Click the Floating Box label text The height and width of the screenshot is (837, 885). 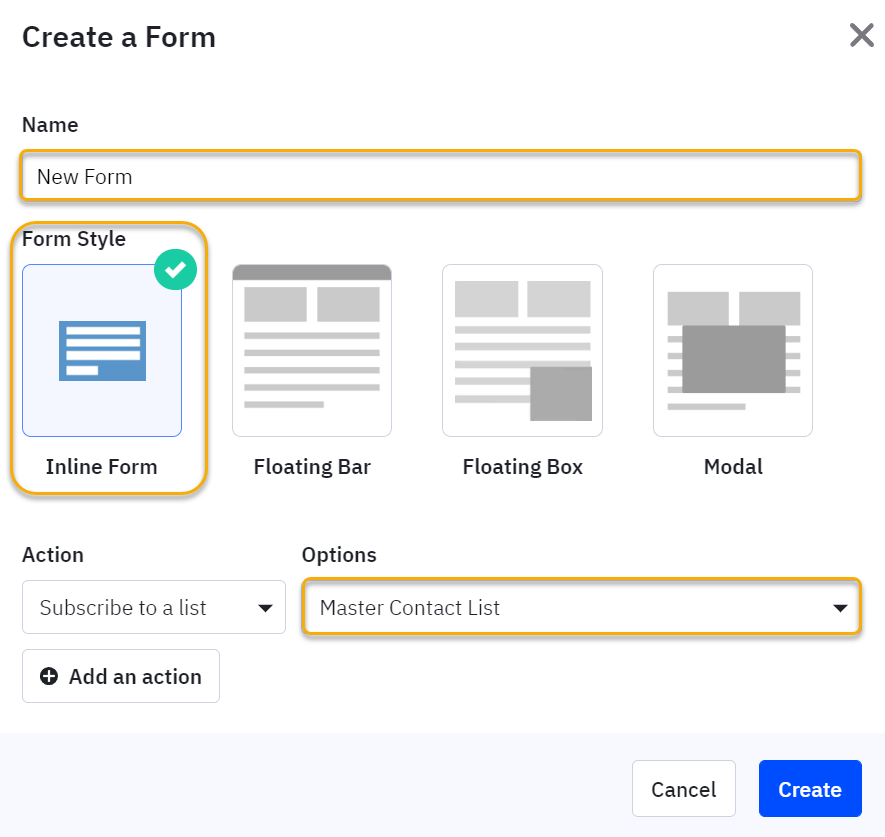pos(522,467)
